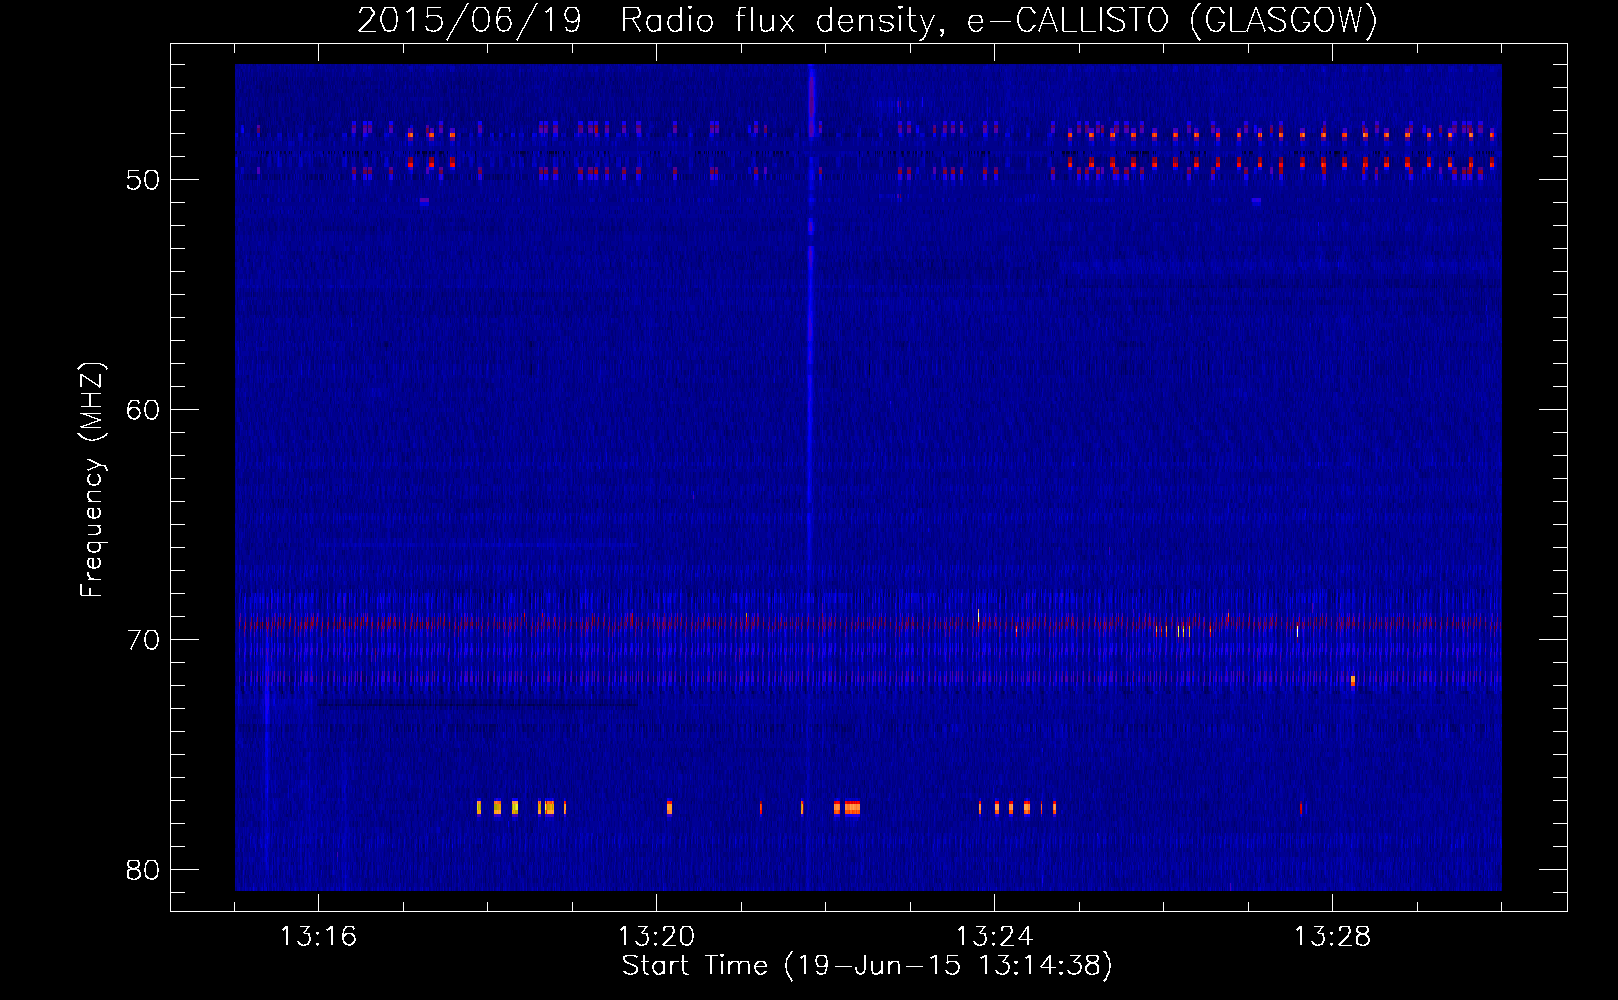
Task: Click the orange spot near 72 MHz after 13:28
Action: point(1353,680)
